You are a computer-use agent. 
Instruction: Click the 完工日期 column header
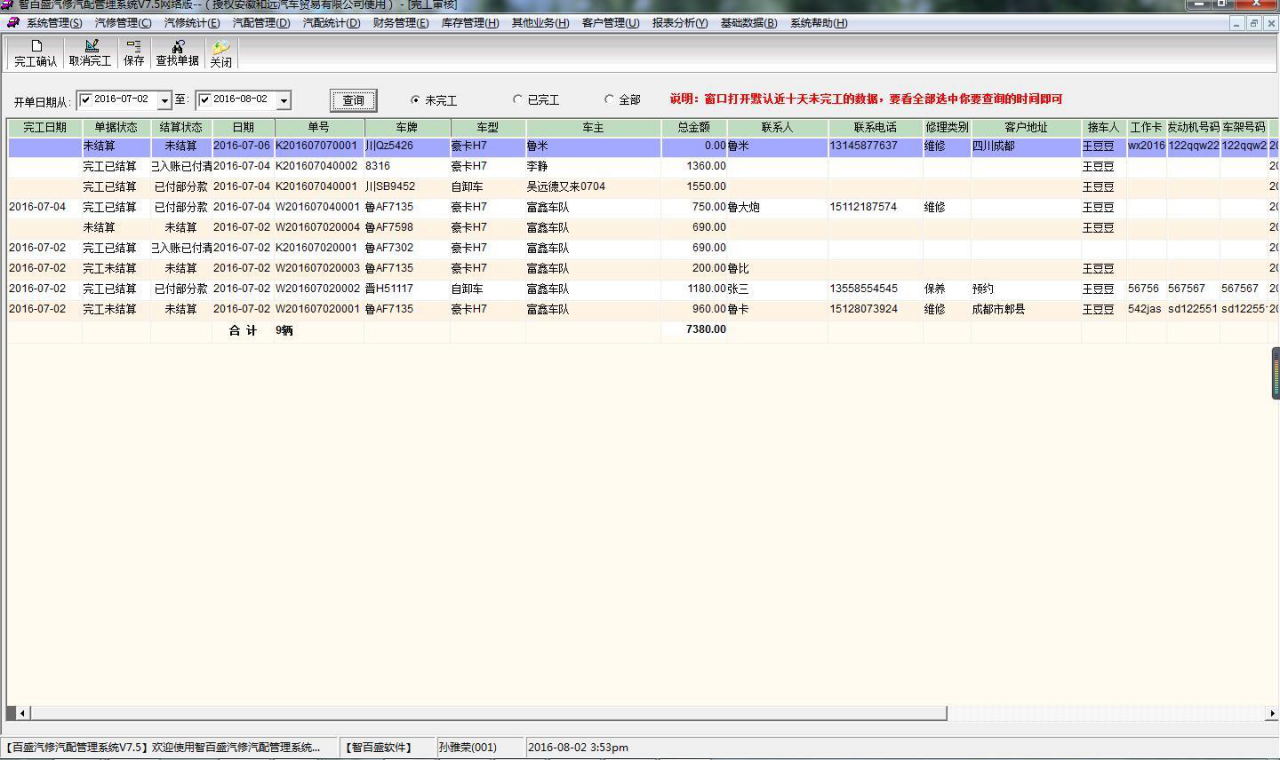[45, 128]
